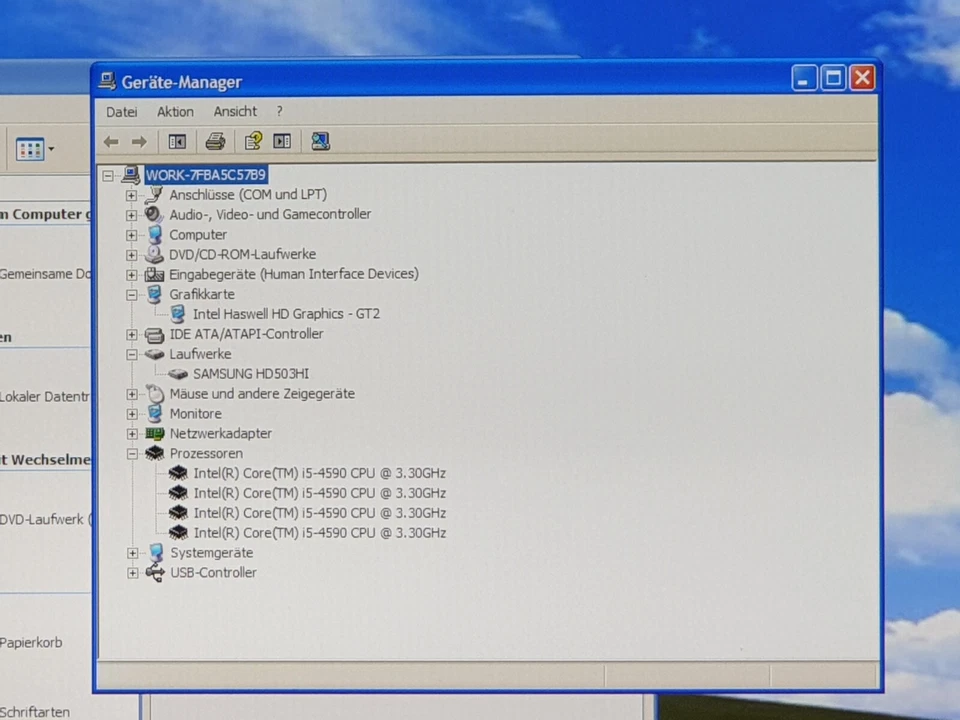Collapse the Laufwerke category
Image resolution: width=960 pixels, height=720 pixels.
131,354
